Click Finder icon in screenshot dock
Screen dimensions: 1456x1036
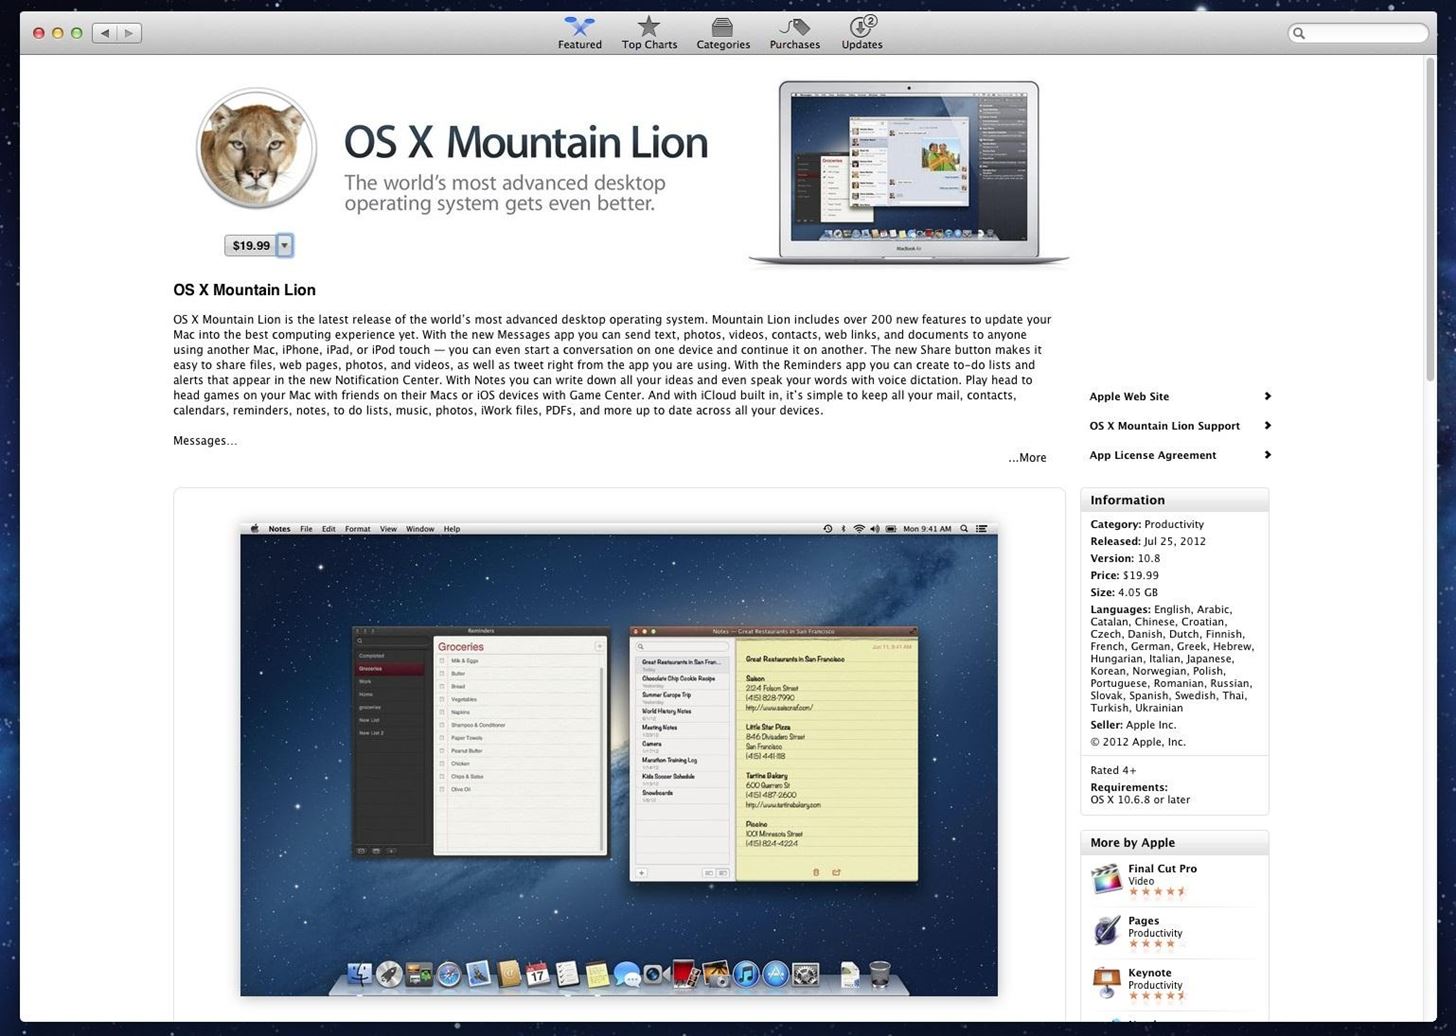click(x=359, y=973)
